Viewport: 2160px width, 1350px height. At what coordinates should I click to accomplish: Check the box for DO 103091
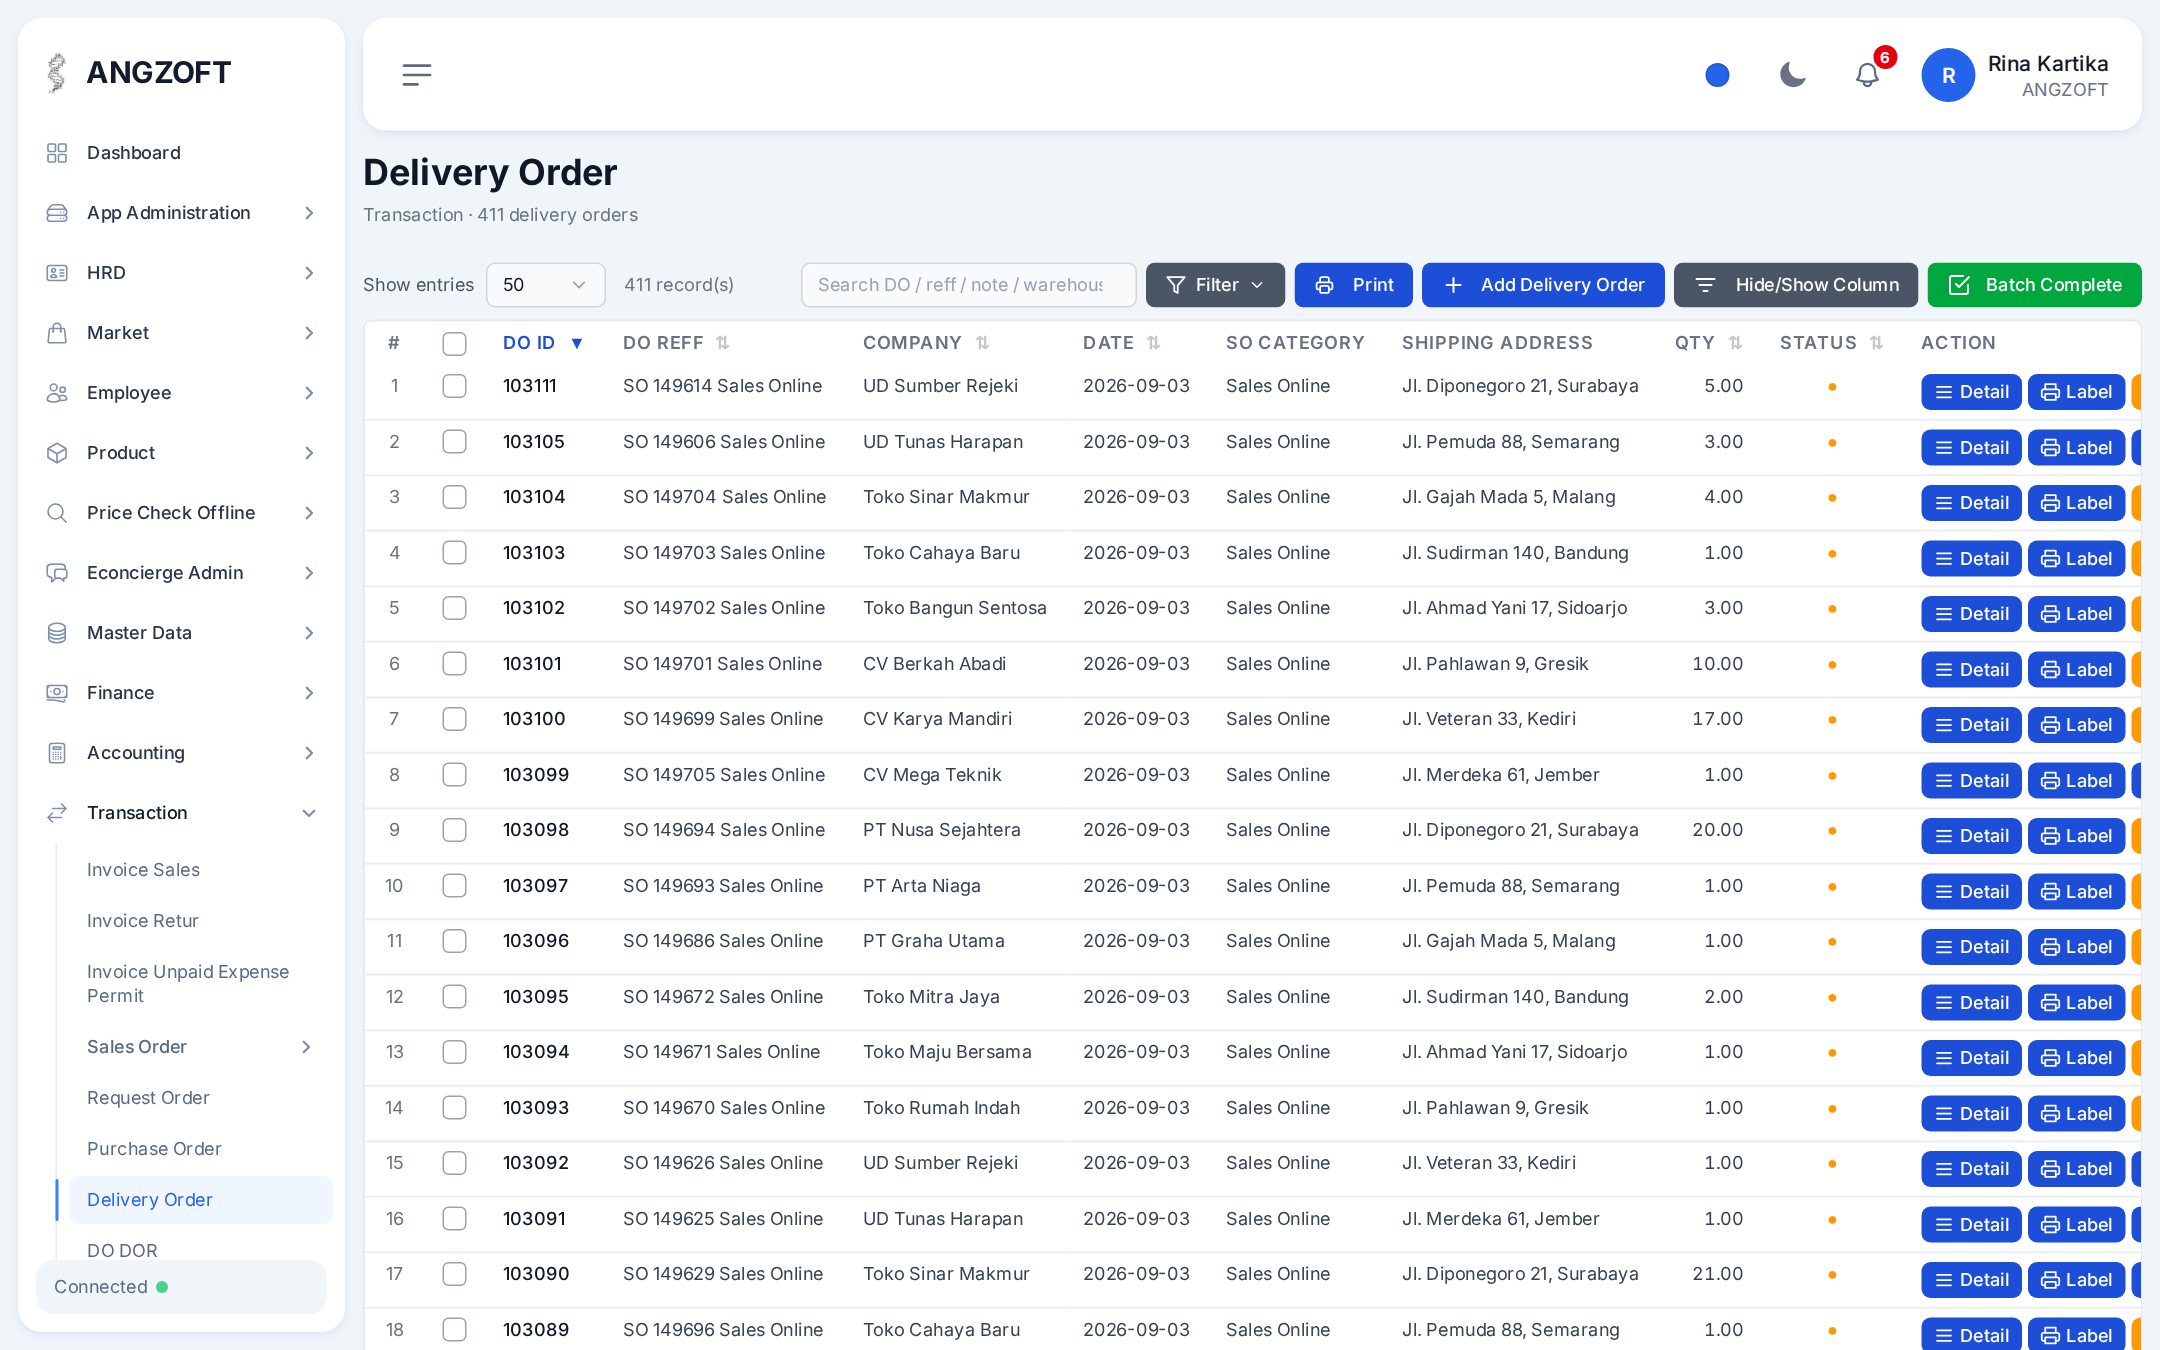pyautogui.click(x=454, y=1219)
